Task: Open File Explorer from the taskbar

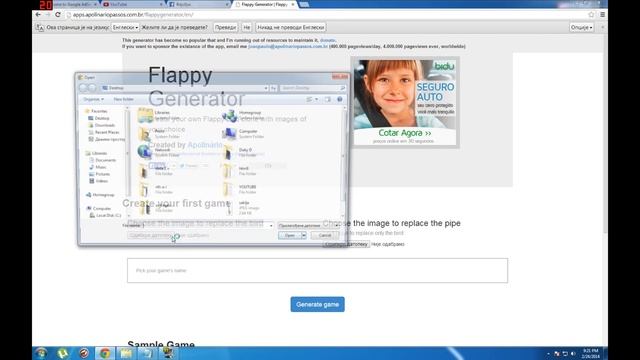Action: (x=126, y=353)
